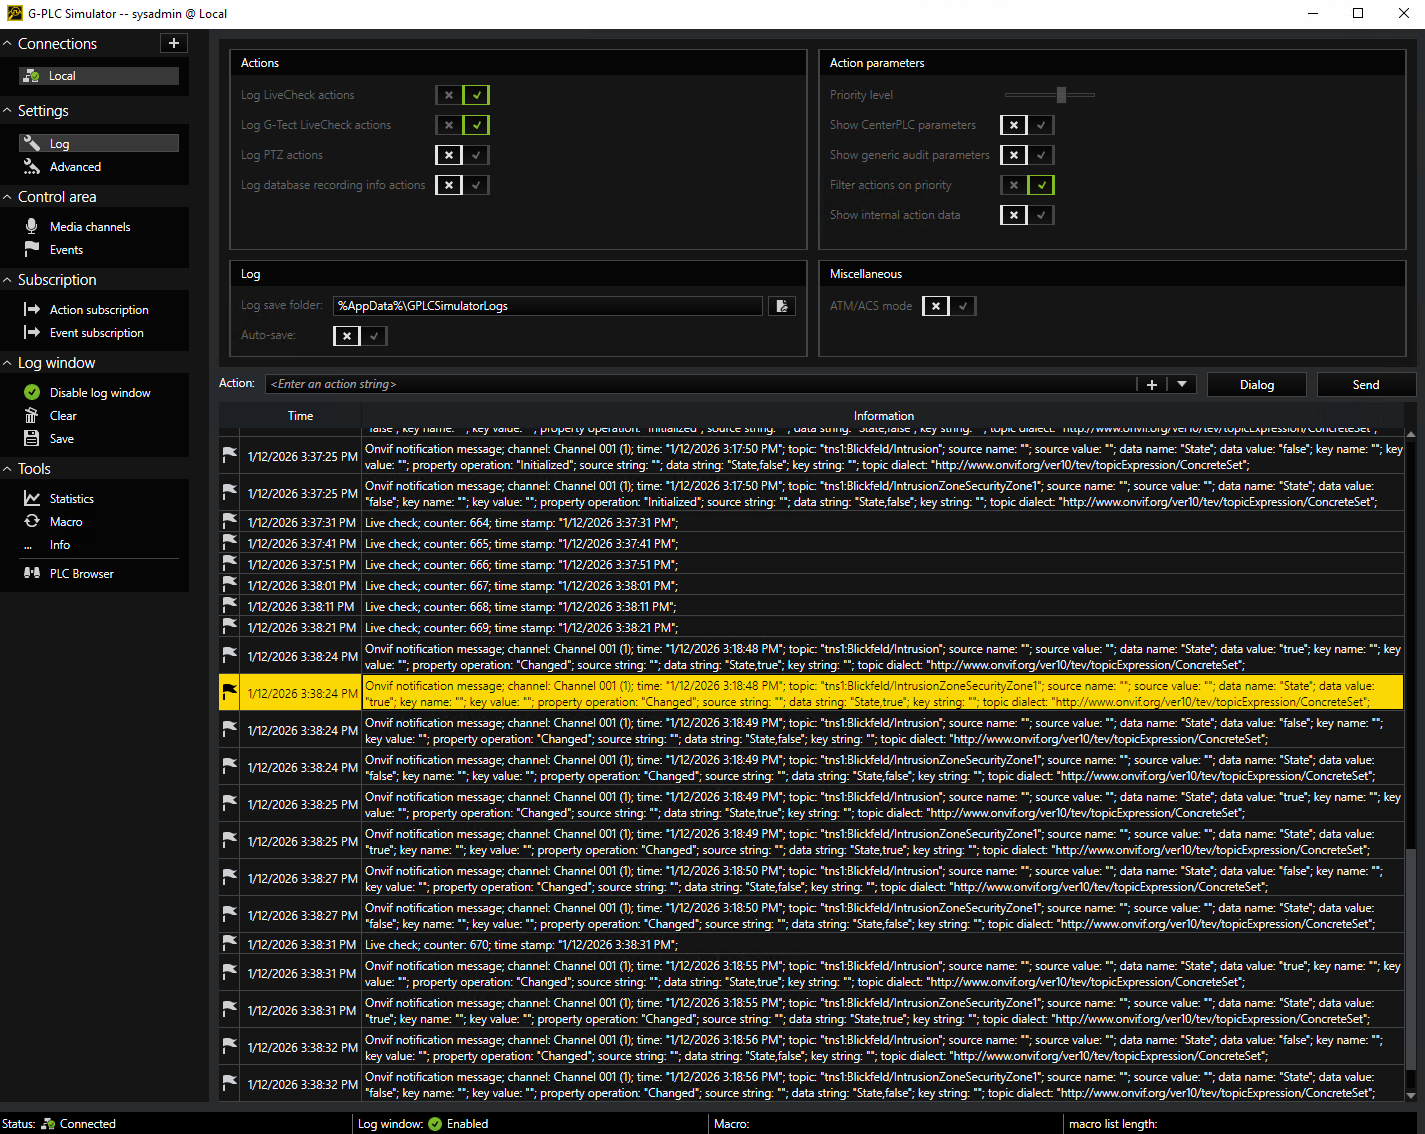Click the Macro icon in Tools
The image size is (1425, 1134).
[x=32, y=522]
